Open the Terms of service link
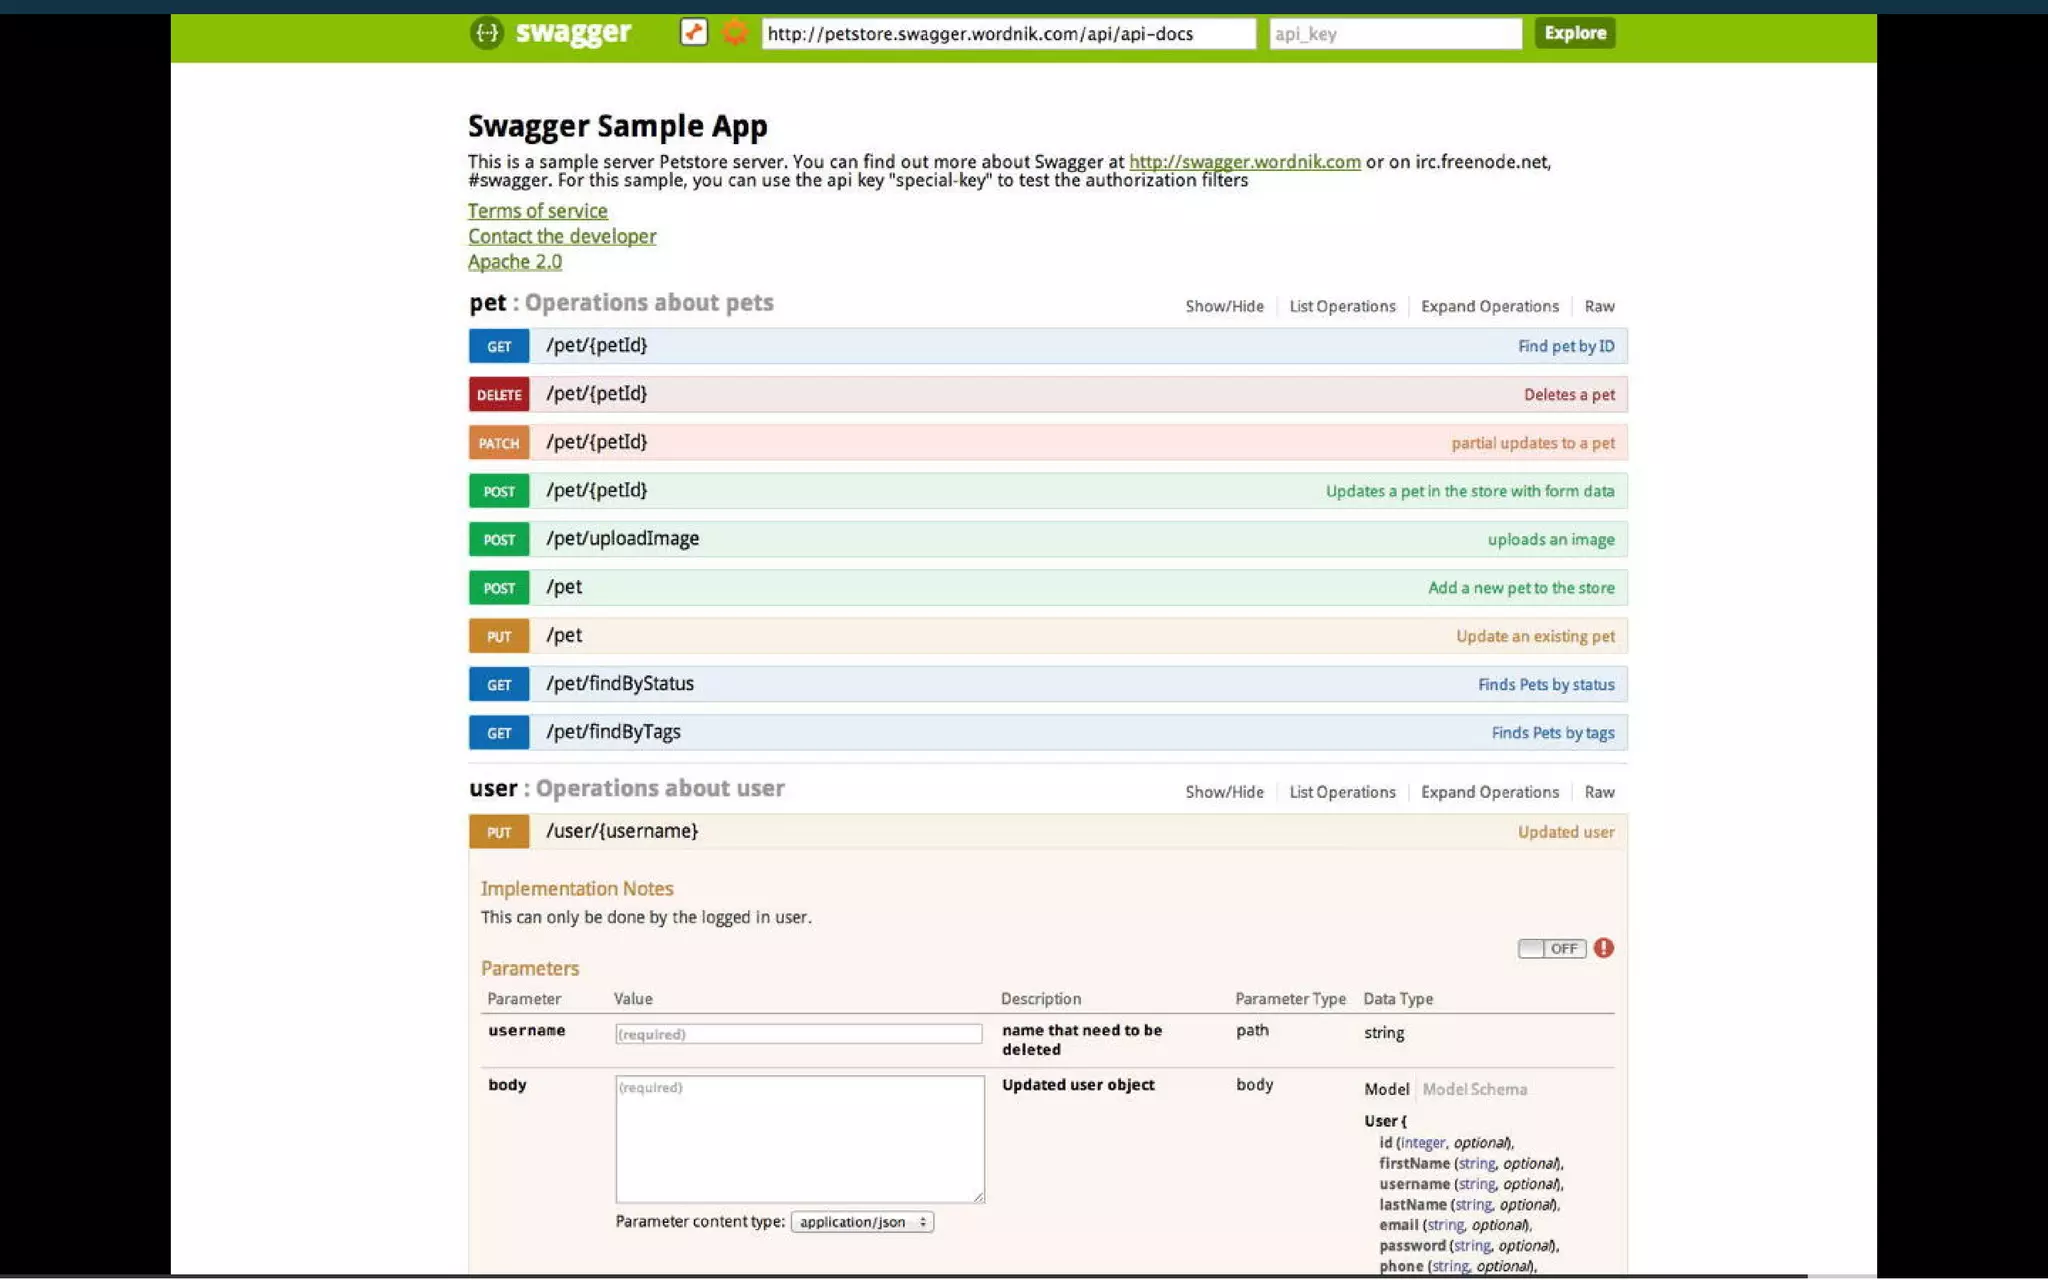This screenshot has height=1280, width=2048. (537, 211)
